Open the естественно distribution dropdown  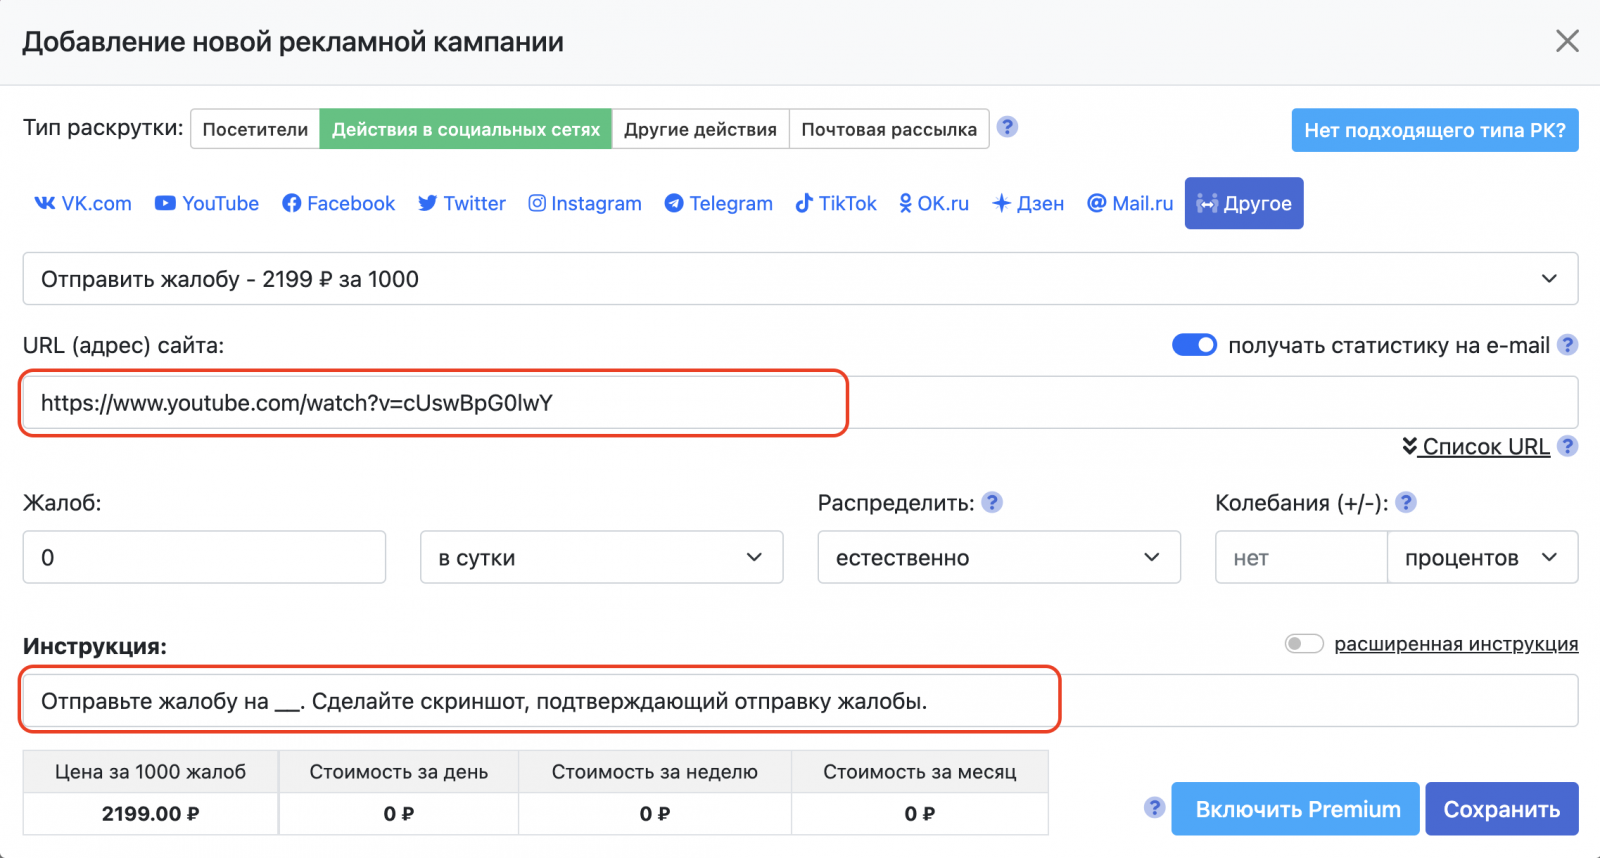tap(998, 557)
